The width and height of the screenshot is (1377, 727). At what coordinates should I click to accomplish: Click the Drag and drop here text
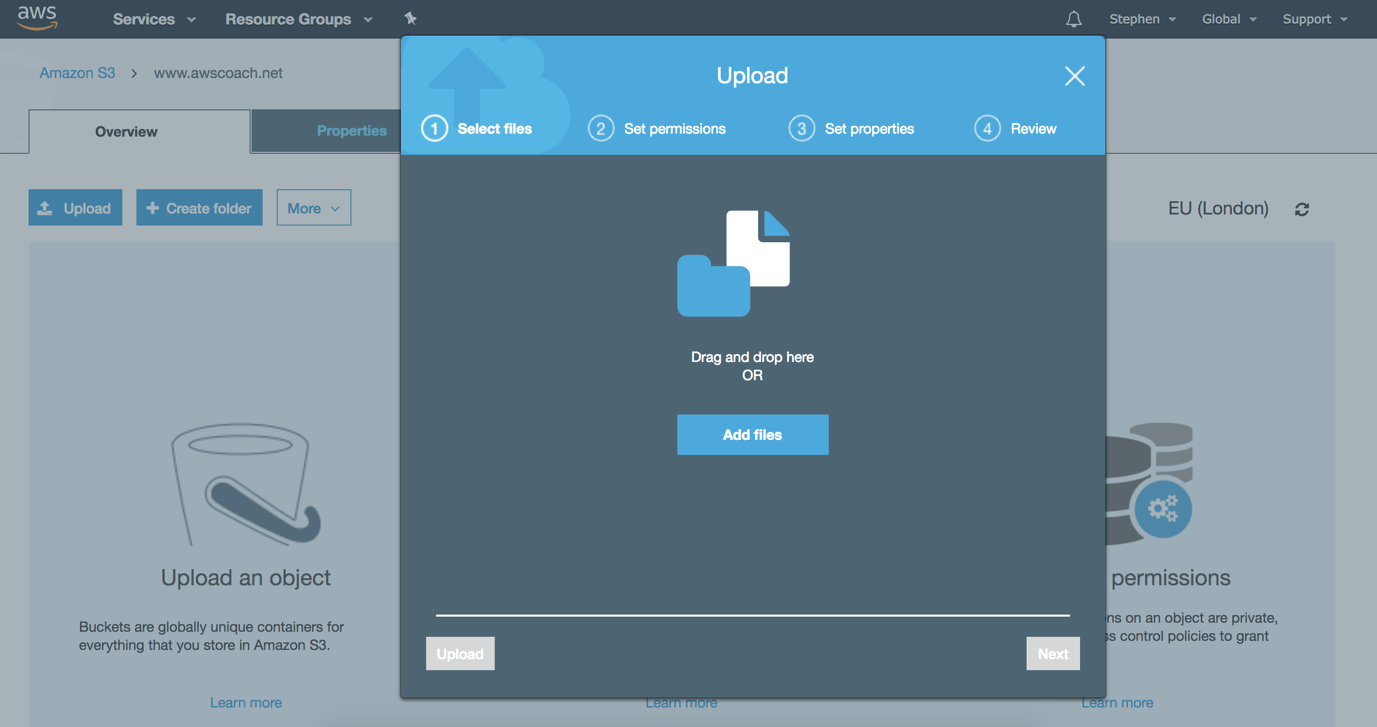tap(752, 357)
